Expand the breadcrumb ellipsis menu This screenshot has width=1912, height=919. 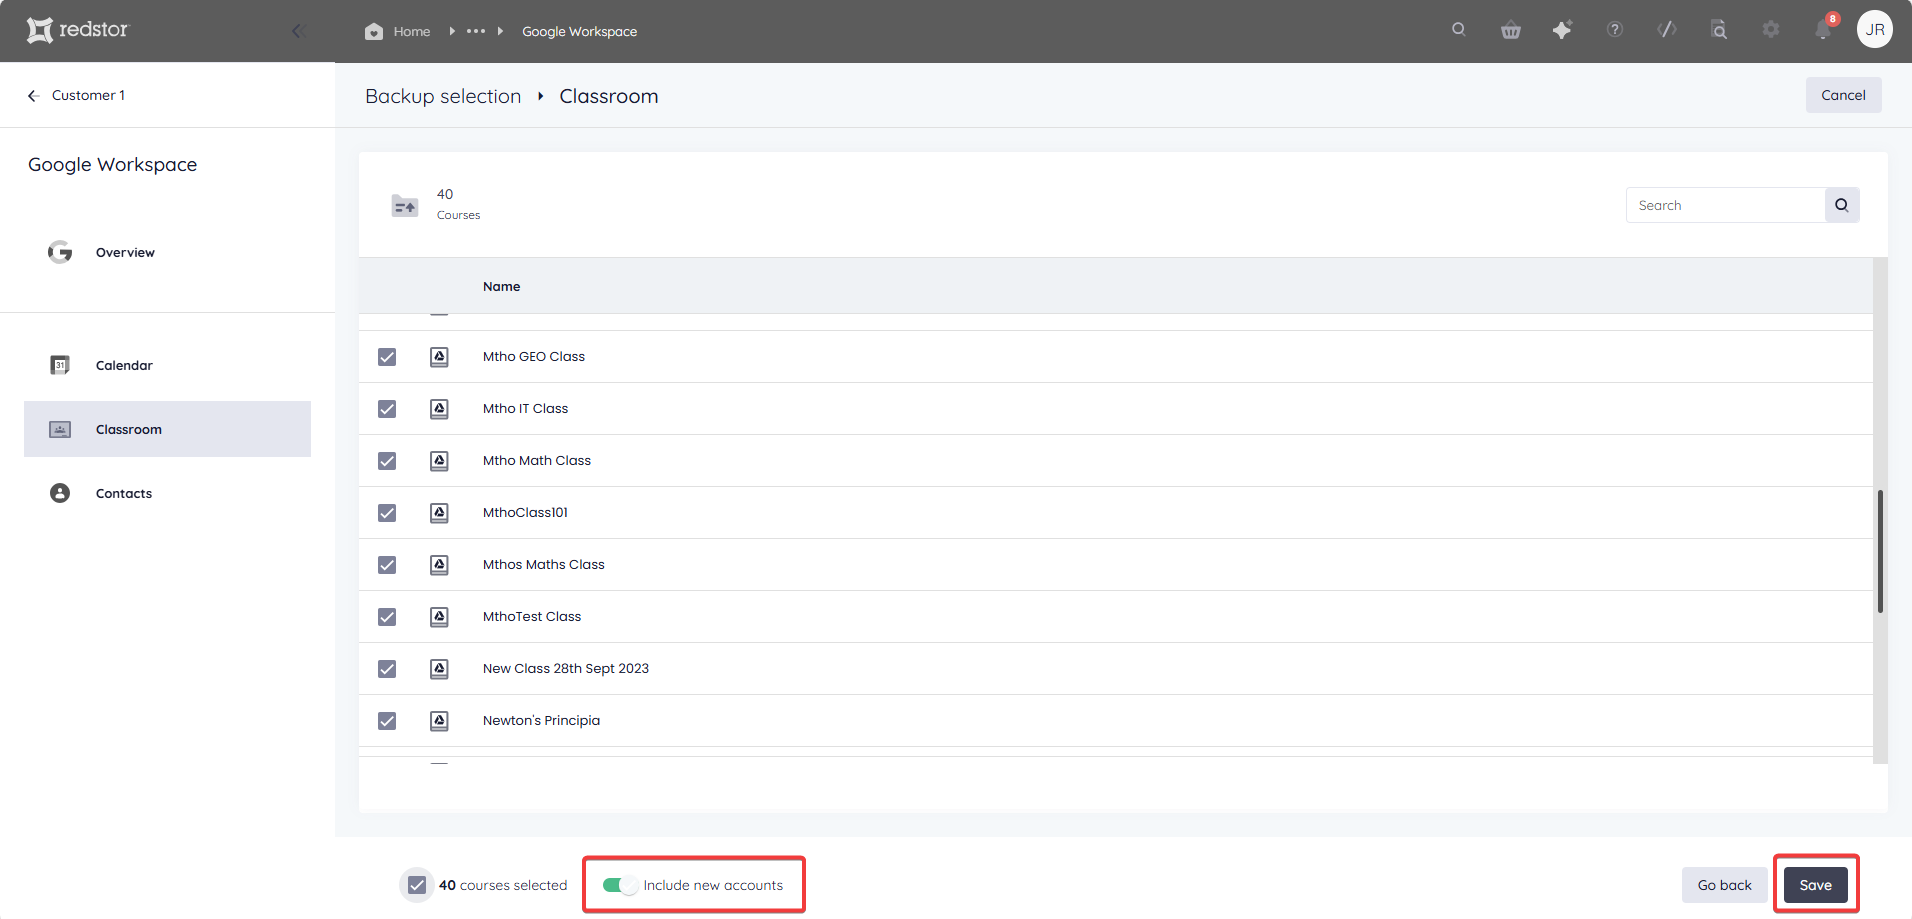[476, 31]
